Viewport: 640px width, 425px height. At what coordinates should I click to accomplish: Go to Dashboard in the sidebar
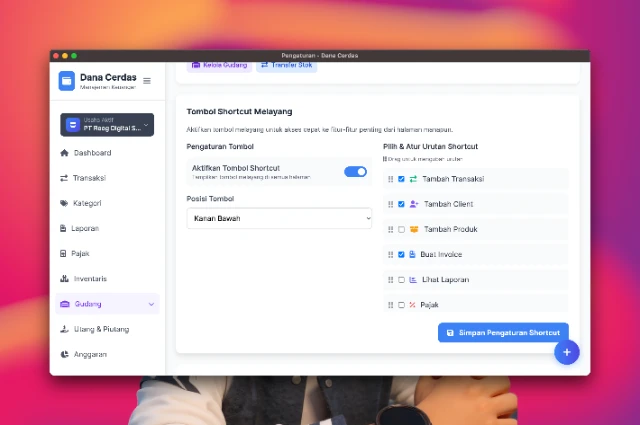point(92,153)
